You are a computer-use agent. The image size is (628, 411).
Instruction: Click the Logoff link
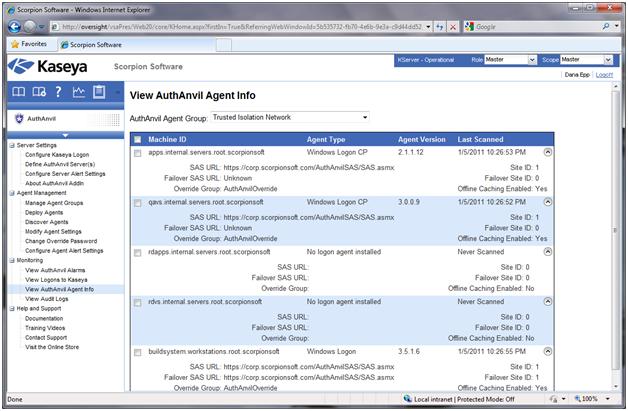604,75
